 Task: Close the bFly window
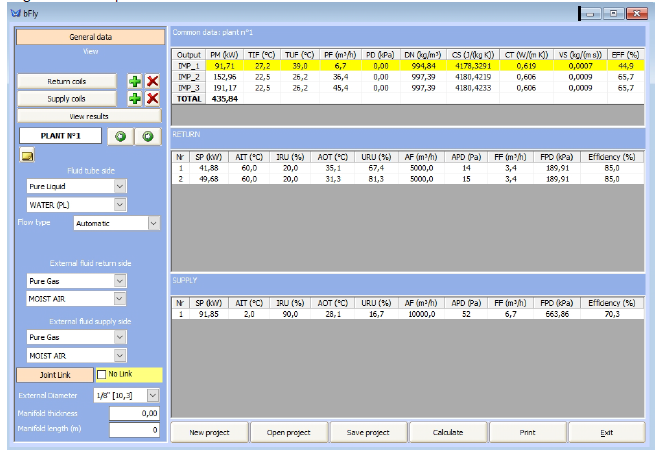[x=637, y=14]
